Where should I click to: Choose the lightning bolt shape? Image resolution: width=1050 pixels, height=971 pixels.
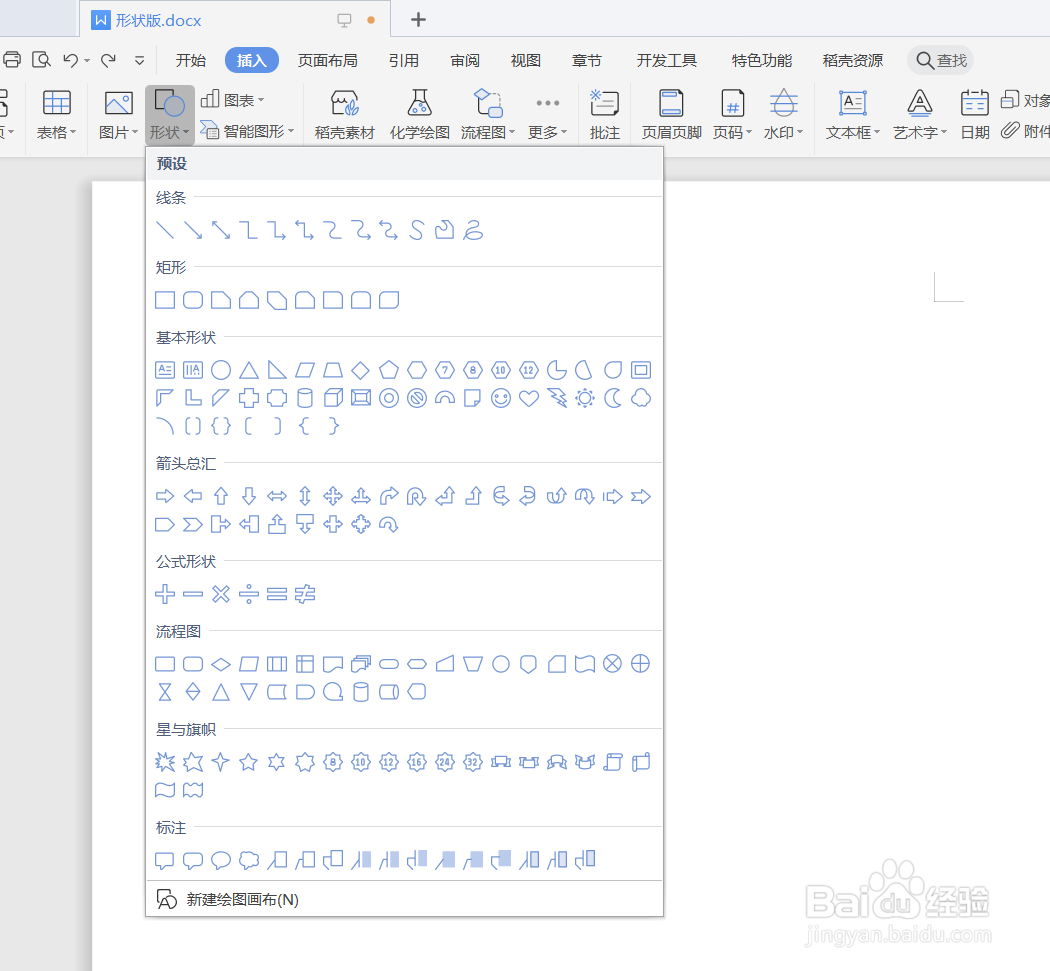point(557,398)
